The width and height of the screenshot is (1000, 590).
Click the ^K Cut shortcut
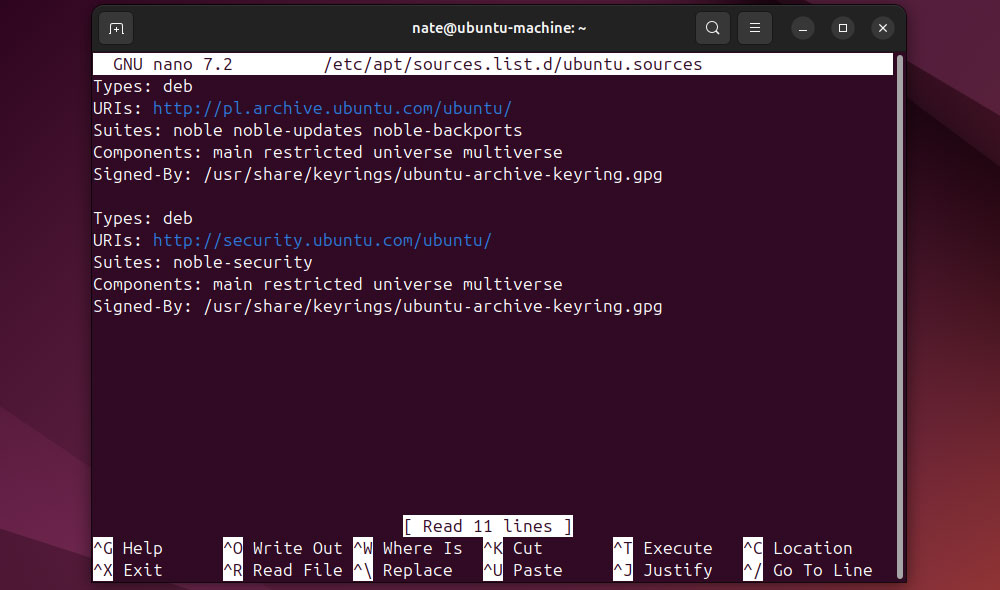tap(513, 549)
